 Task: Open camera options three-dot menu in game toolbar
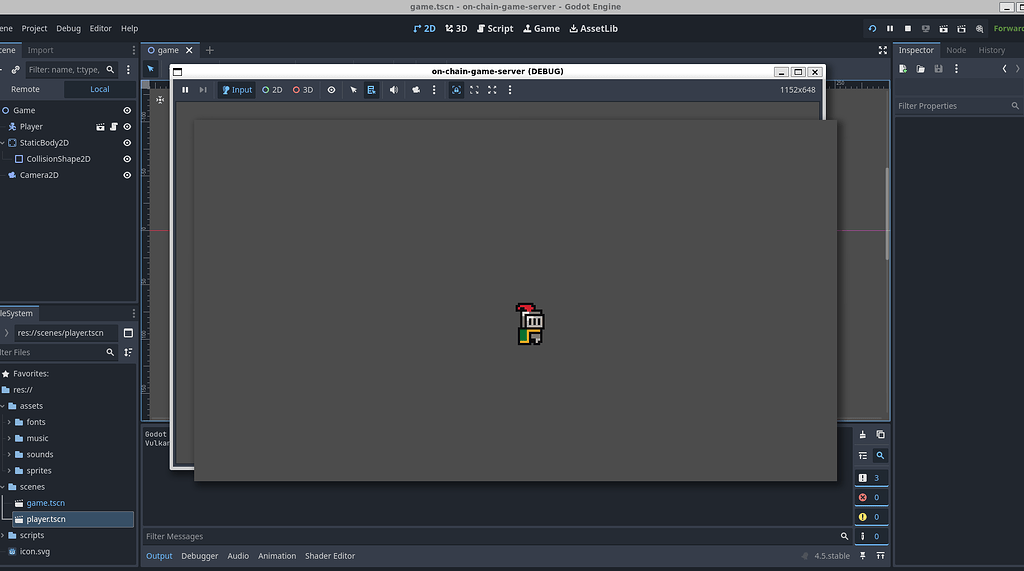pos(434,90)
